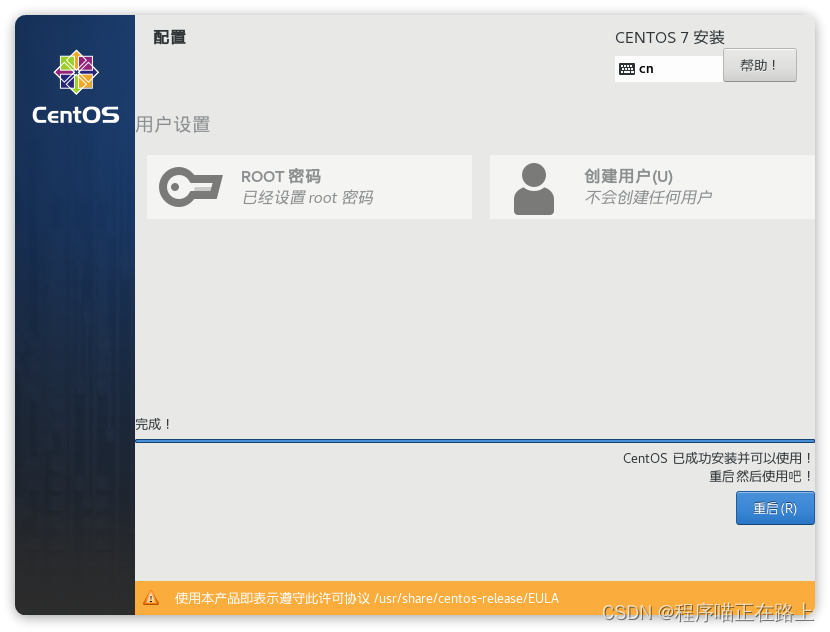This screenshot has width=830, height=632.
Task: Open the cn keyboard layout selector
Action: pos(668,67)
